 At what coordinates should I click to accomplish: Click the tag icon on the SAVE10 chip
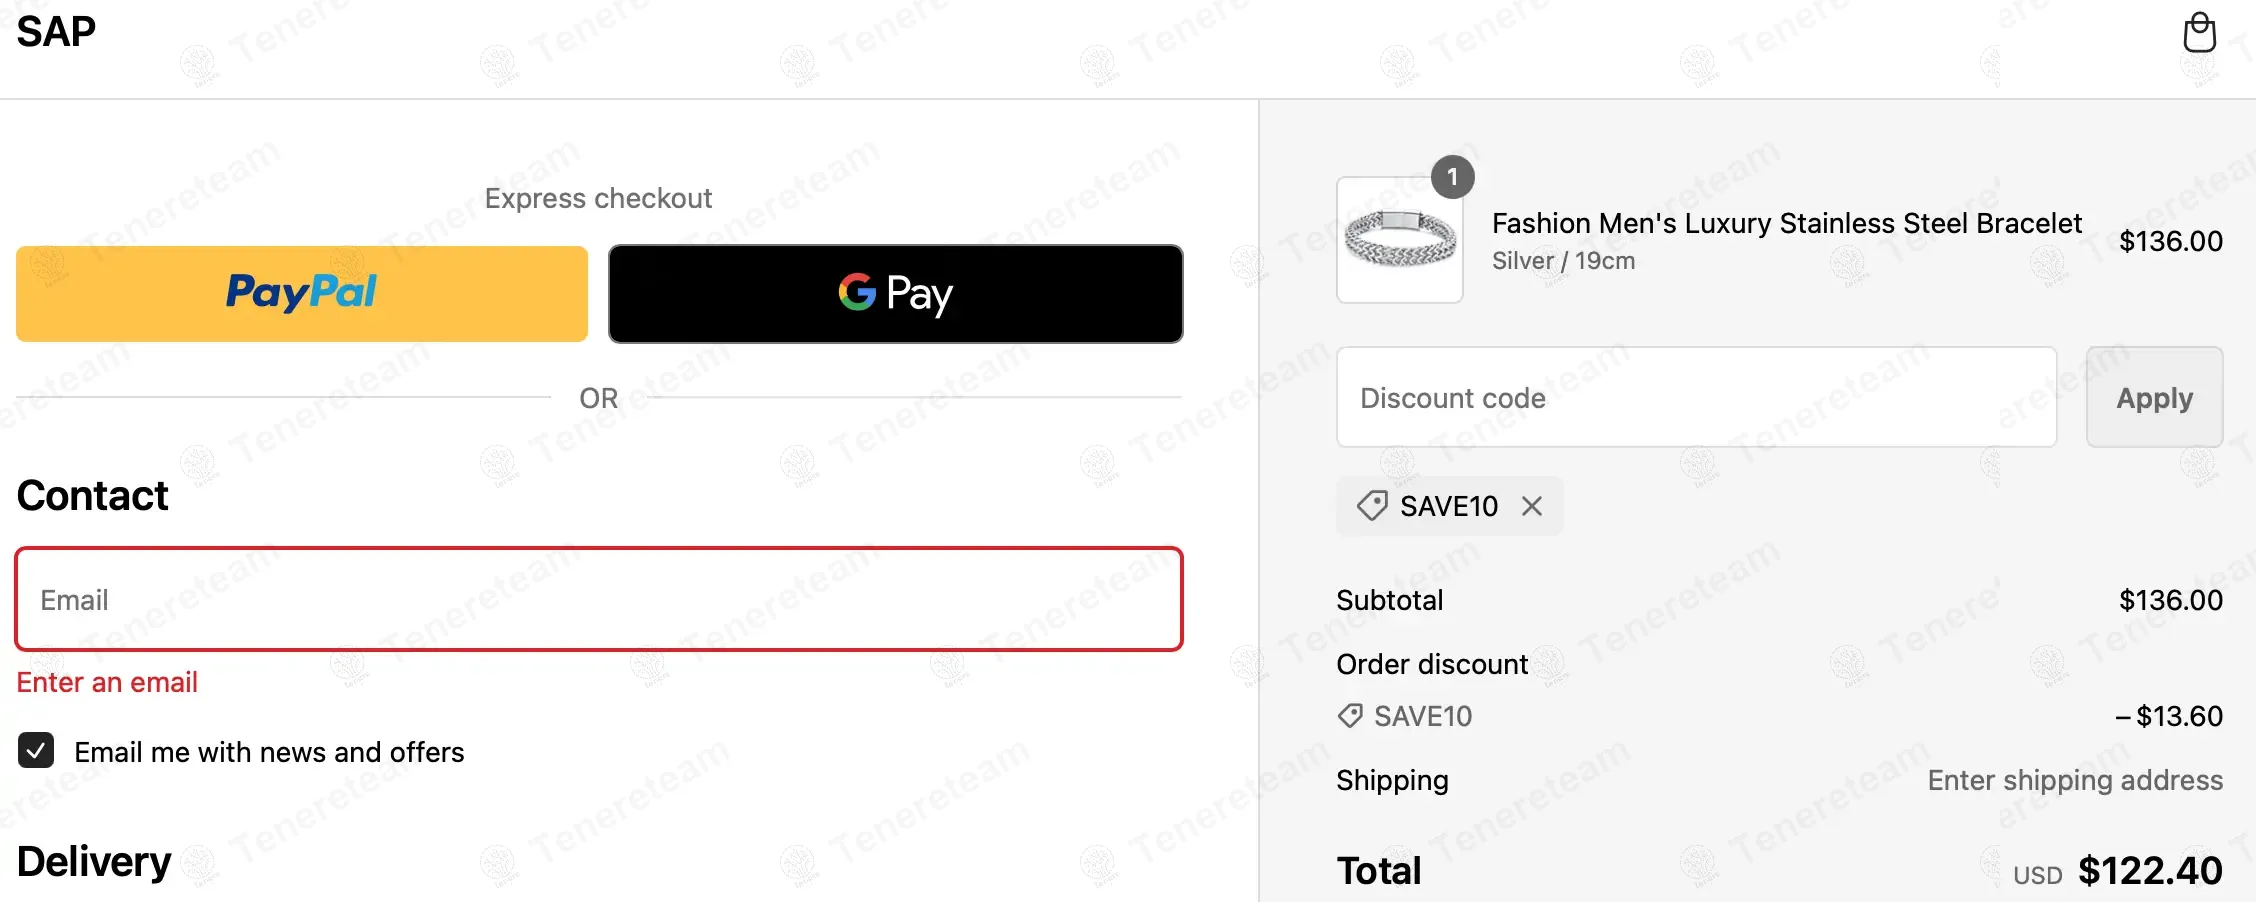coord(1372,506)
